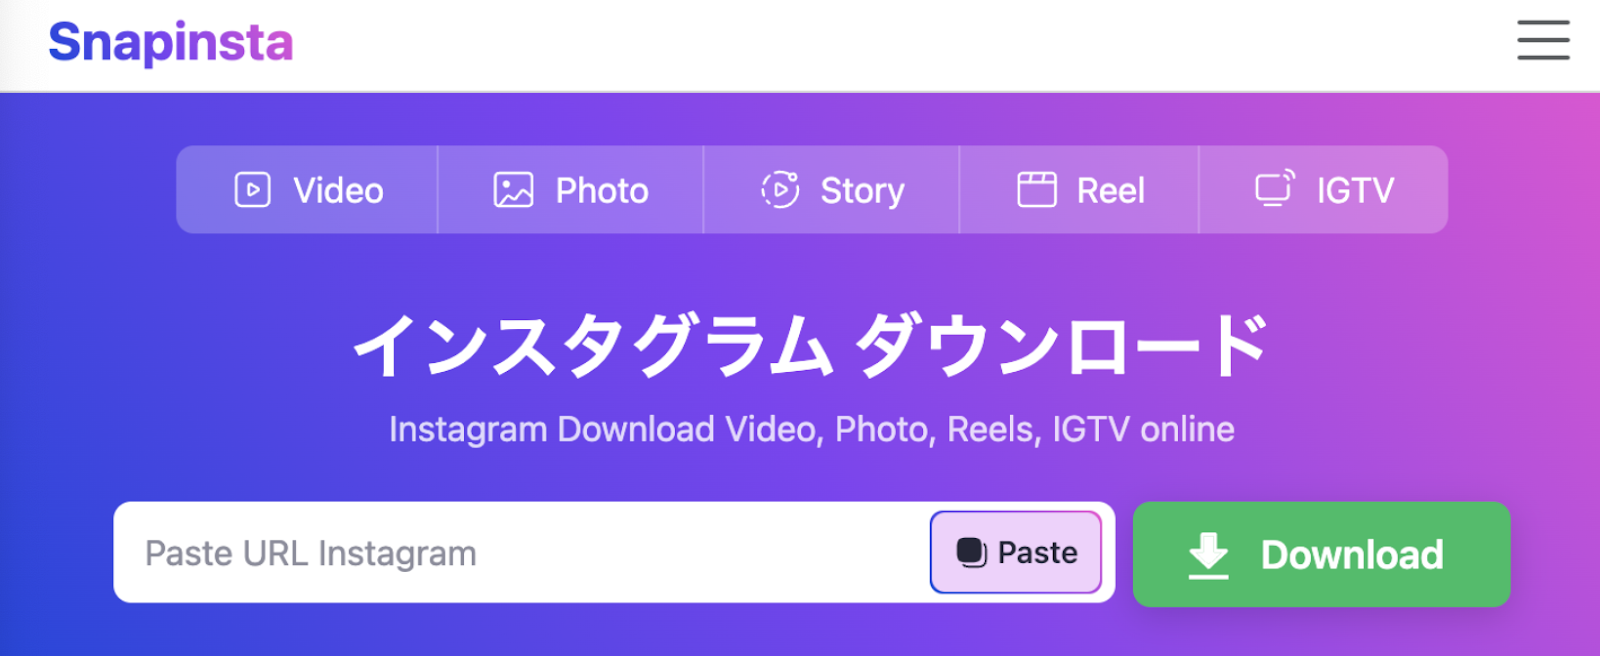This screenshot has height=656, width=1600.
Task: Click the Photo picture-frame icon
Action: pyautogui.click(x=513, y=190)
